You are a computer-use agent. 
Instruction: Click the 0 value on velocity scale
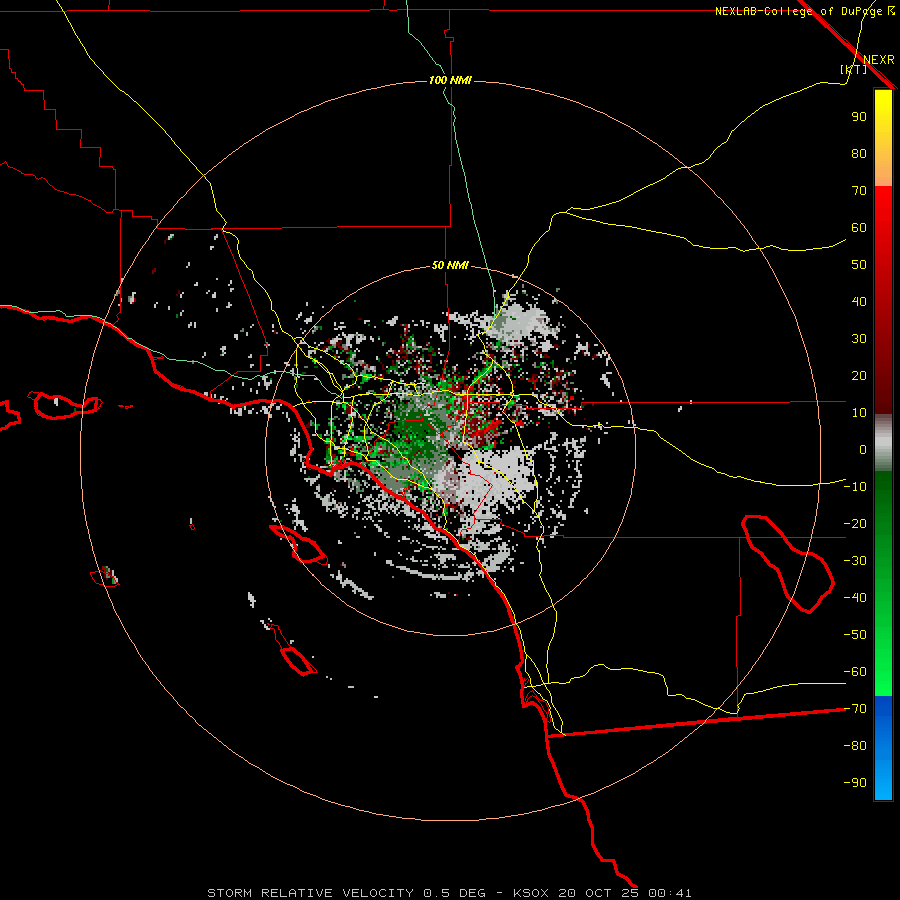863,450
